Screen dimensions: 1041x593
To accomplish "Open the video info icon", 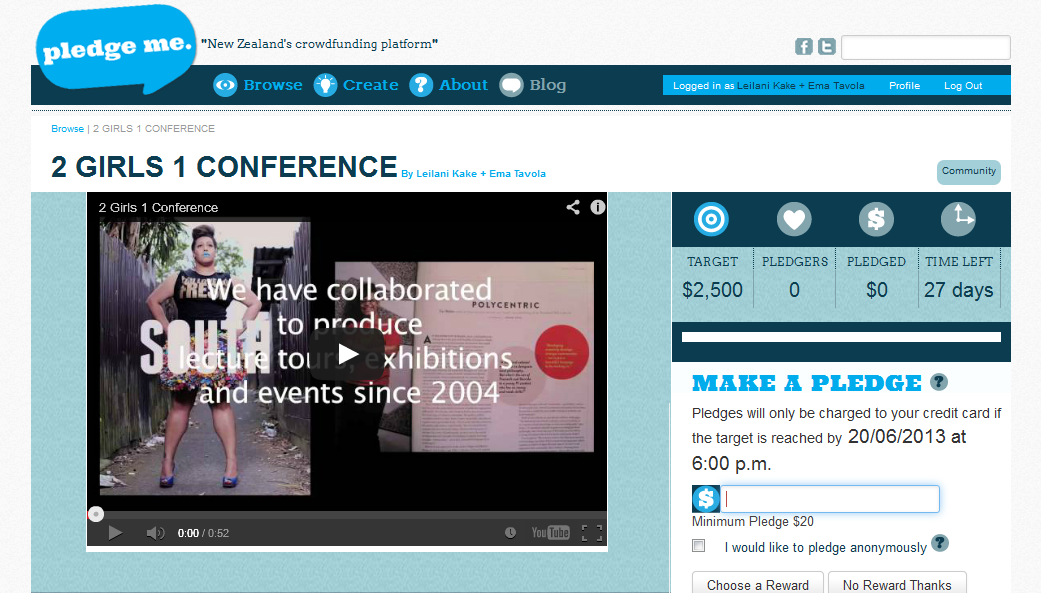I will tap(597, 207).
